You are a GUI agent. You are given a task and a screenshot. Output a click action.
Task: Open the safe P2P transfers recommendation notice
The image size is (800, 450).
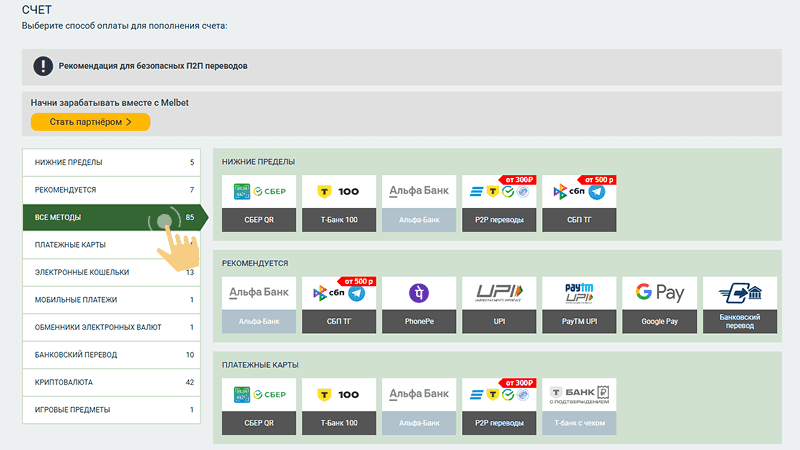point(402,67)
